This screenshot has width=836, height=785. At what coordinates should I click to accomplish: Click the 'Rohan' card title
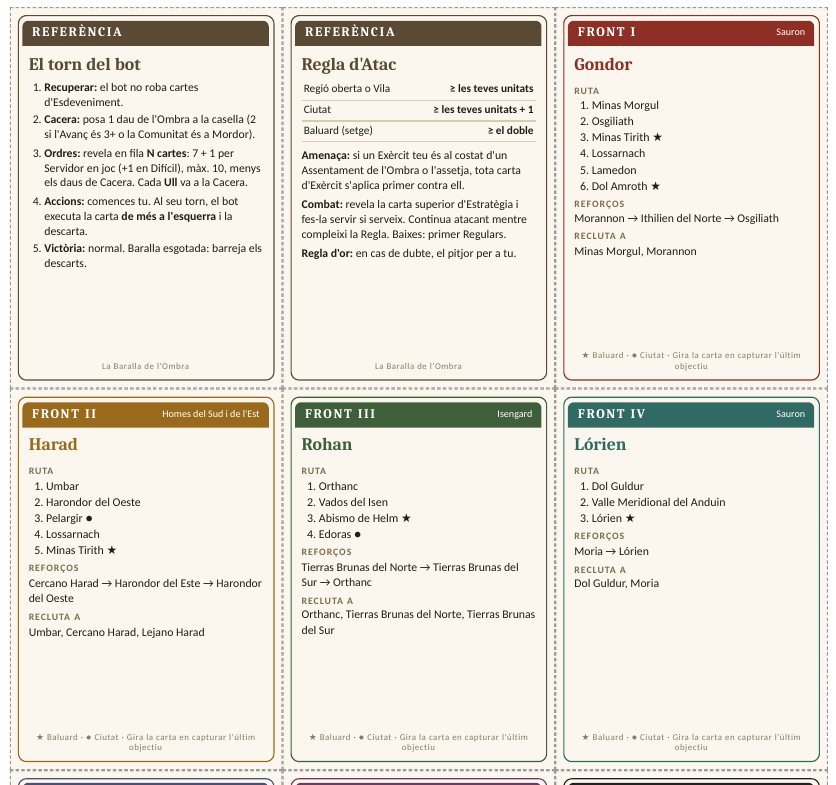(326, 444)
